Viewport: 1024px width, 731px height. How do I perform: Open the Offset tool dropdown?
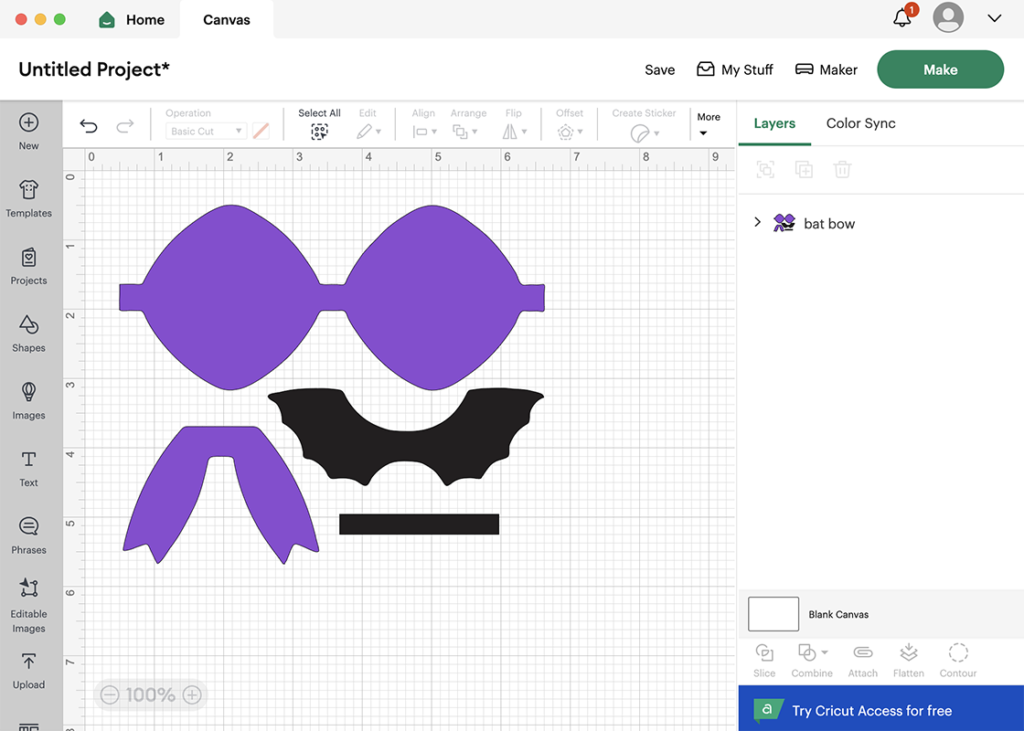coord(569,132)
